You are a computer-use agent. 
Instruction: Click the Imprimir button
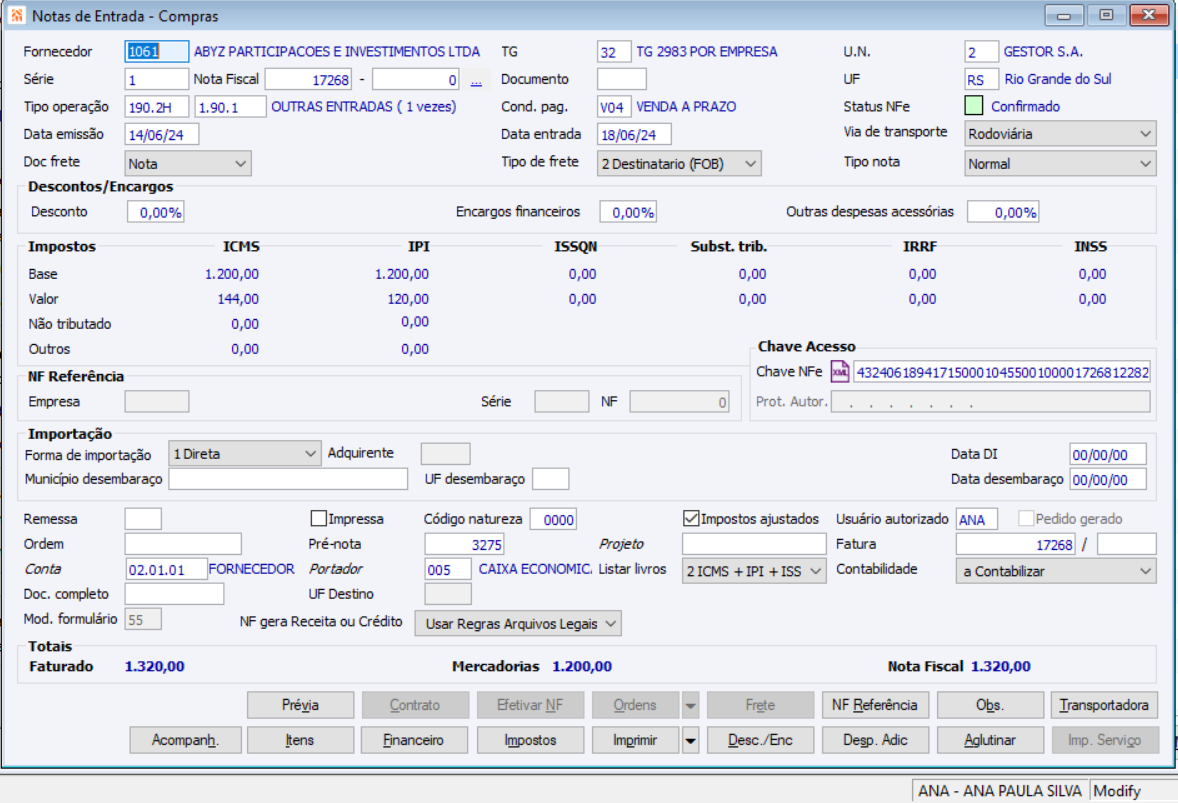[x=636, y=741]
